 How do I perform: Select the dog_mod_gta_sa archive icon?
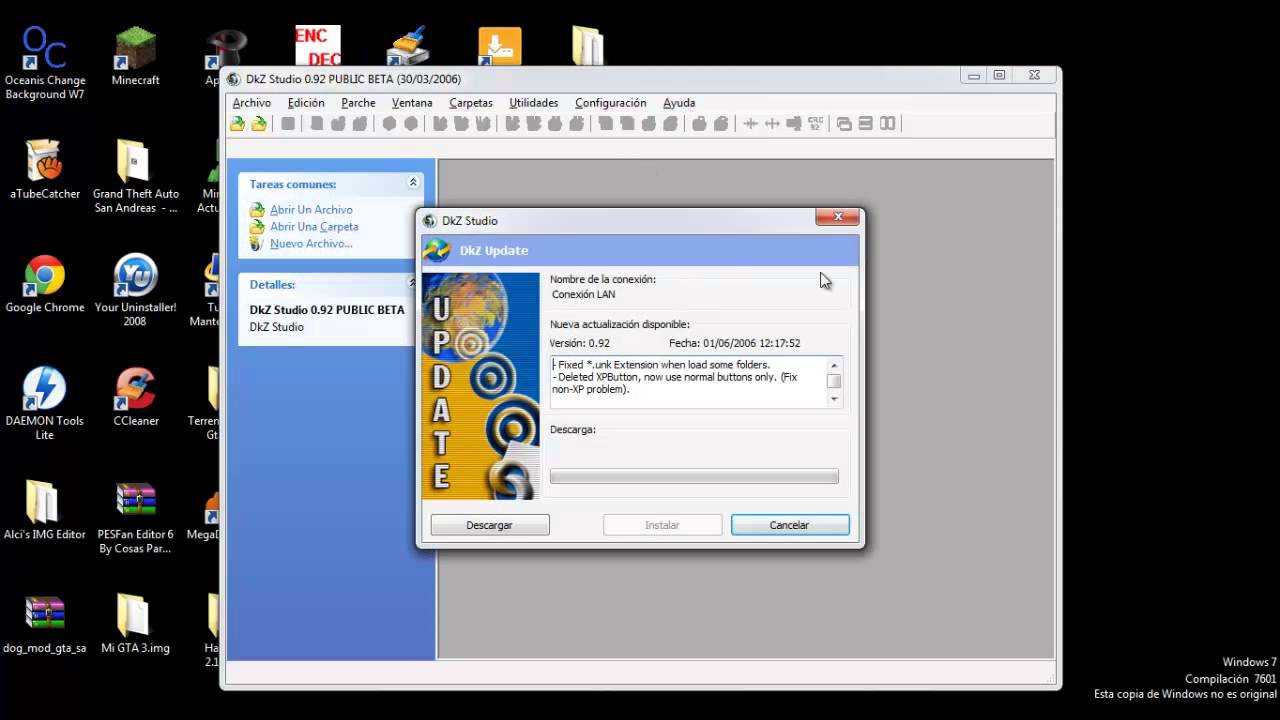coord(45,625)
